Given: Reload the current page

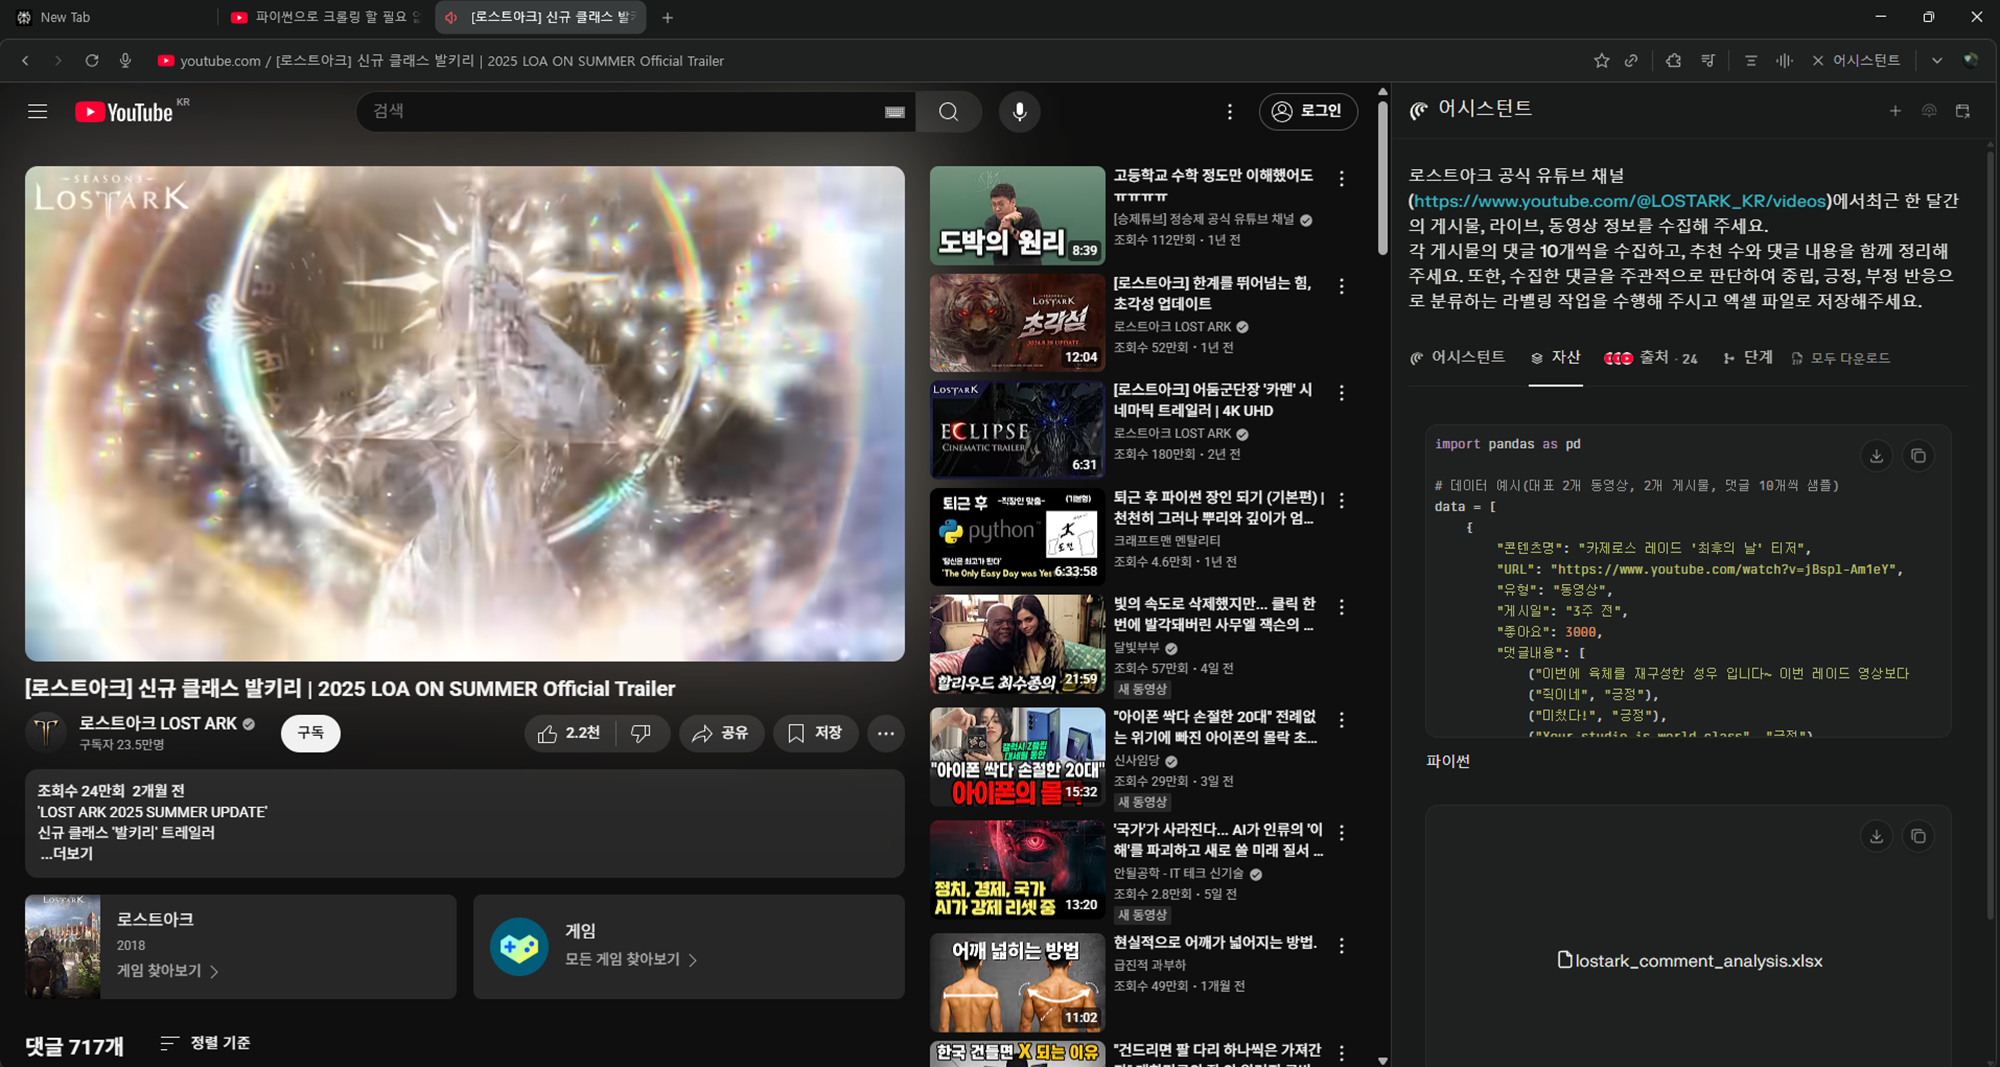Looking at the screenshot, I should pos(91,61).
